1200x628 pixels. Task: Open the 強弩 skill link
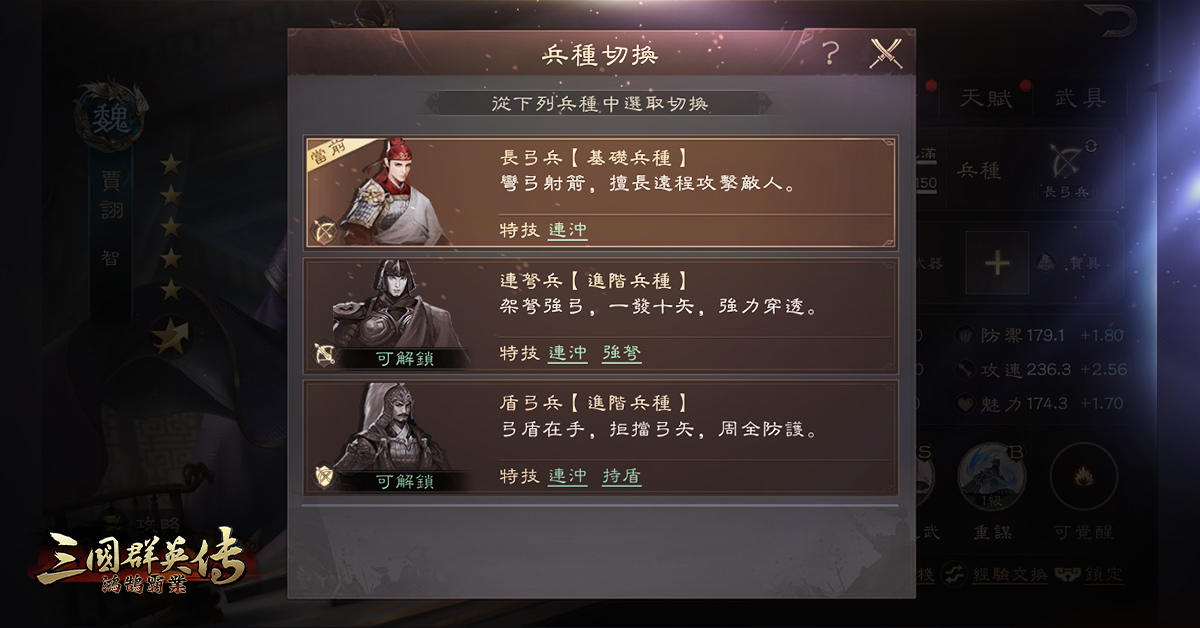point(622,353)
